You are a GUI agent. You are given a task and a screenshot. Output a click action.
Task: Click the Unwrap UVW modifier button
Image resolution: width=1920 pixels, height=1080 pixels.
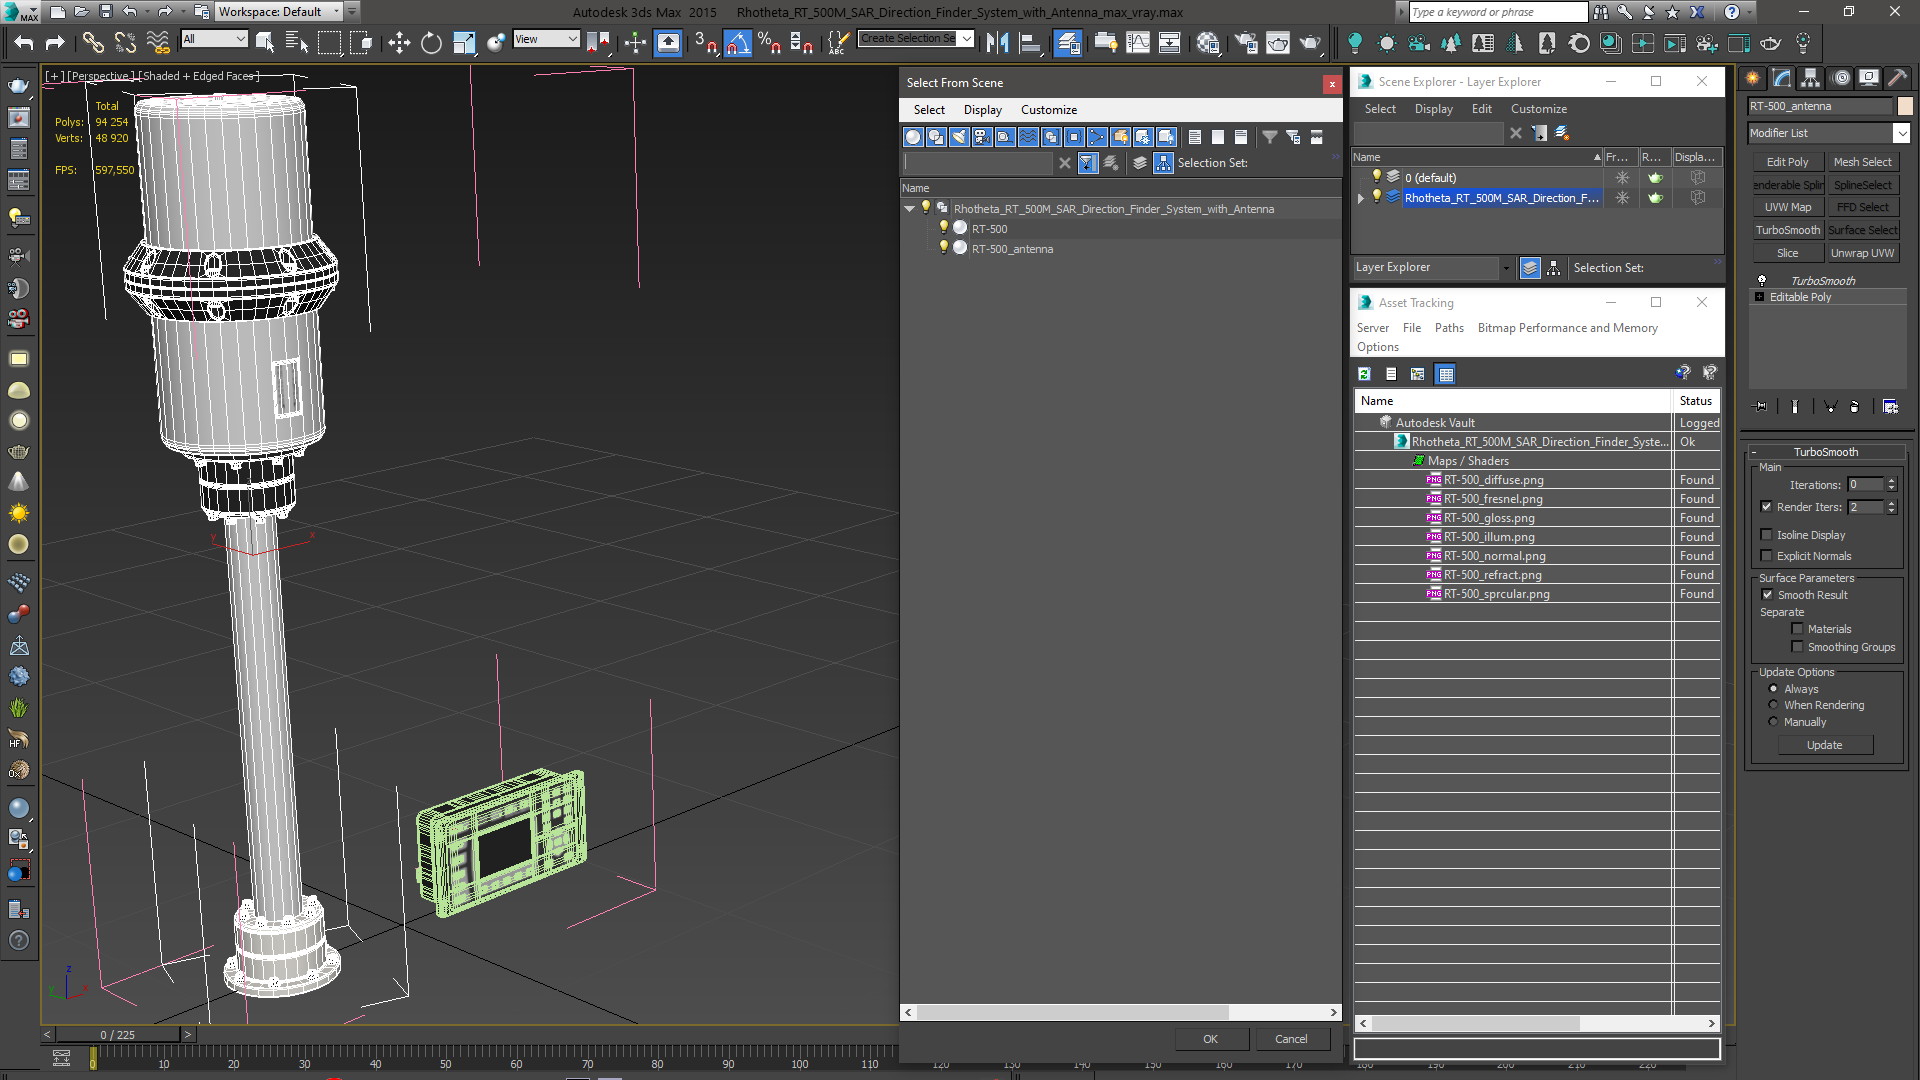(x=1862, y=253)
